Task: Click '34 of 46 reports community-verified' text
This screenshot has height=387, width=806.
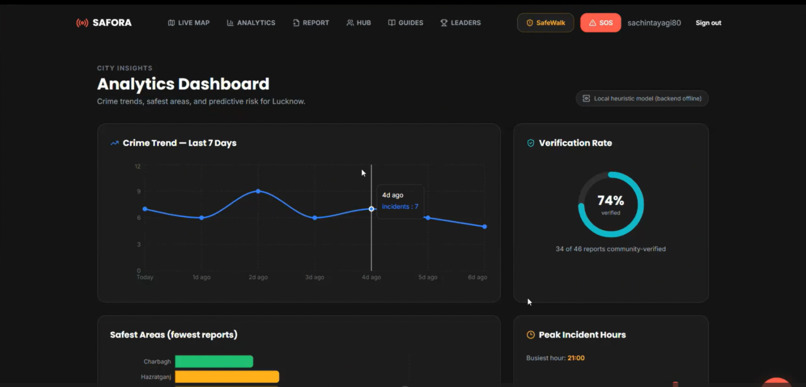Action: click(611, 249)
